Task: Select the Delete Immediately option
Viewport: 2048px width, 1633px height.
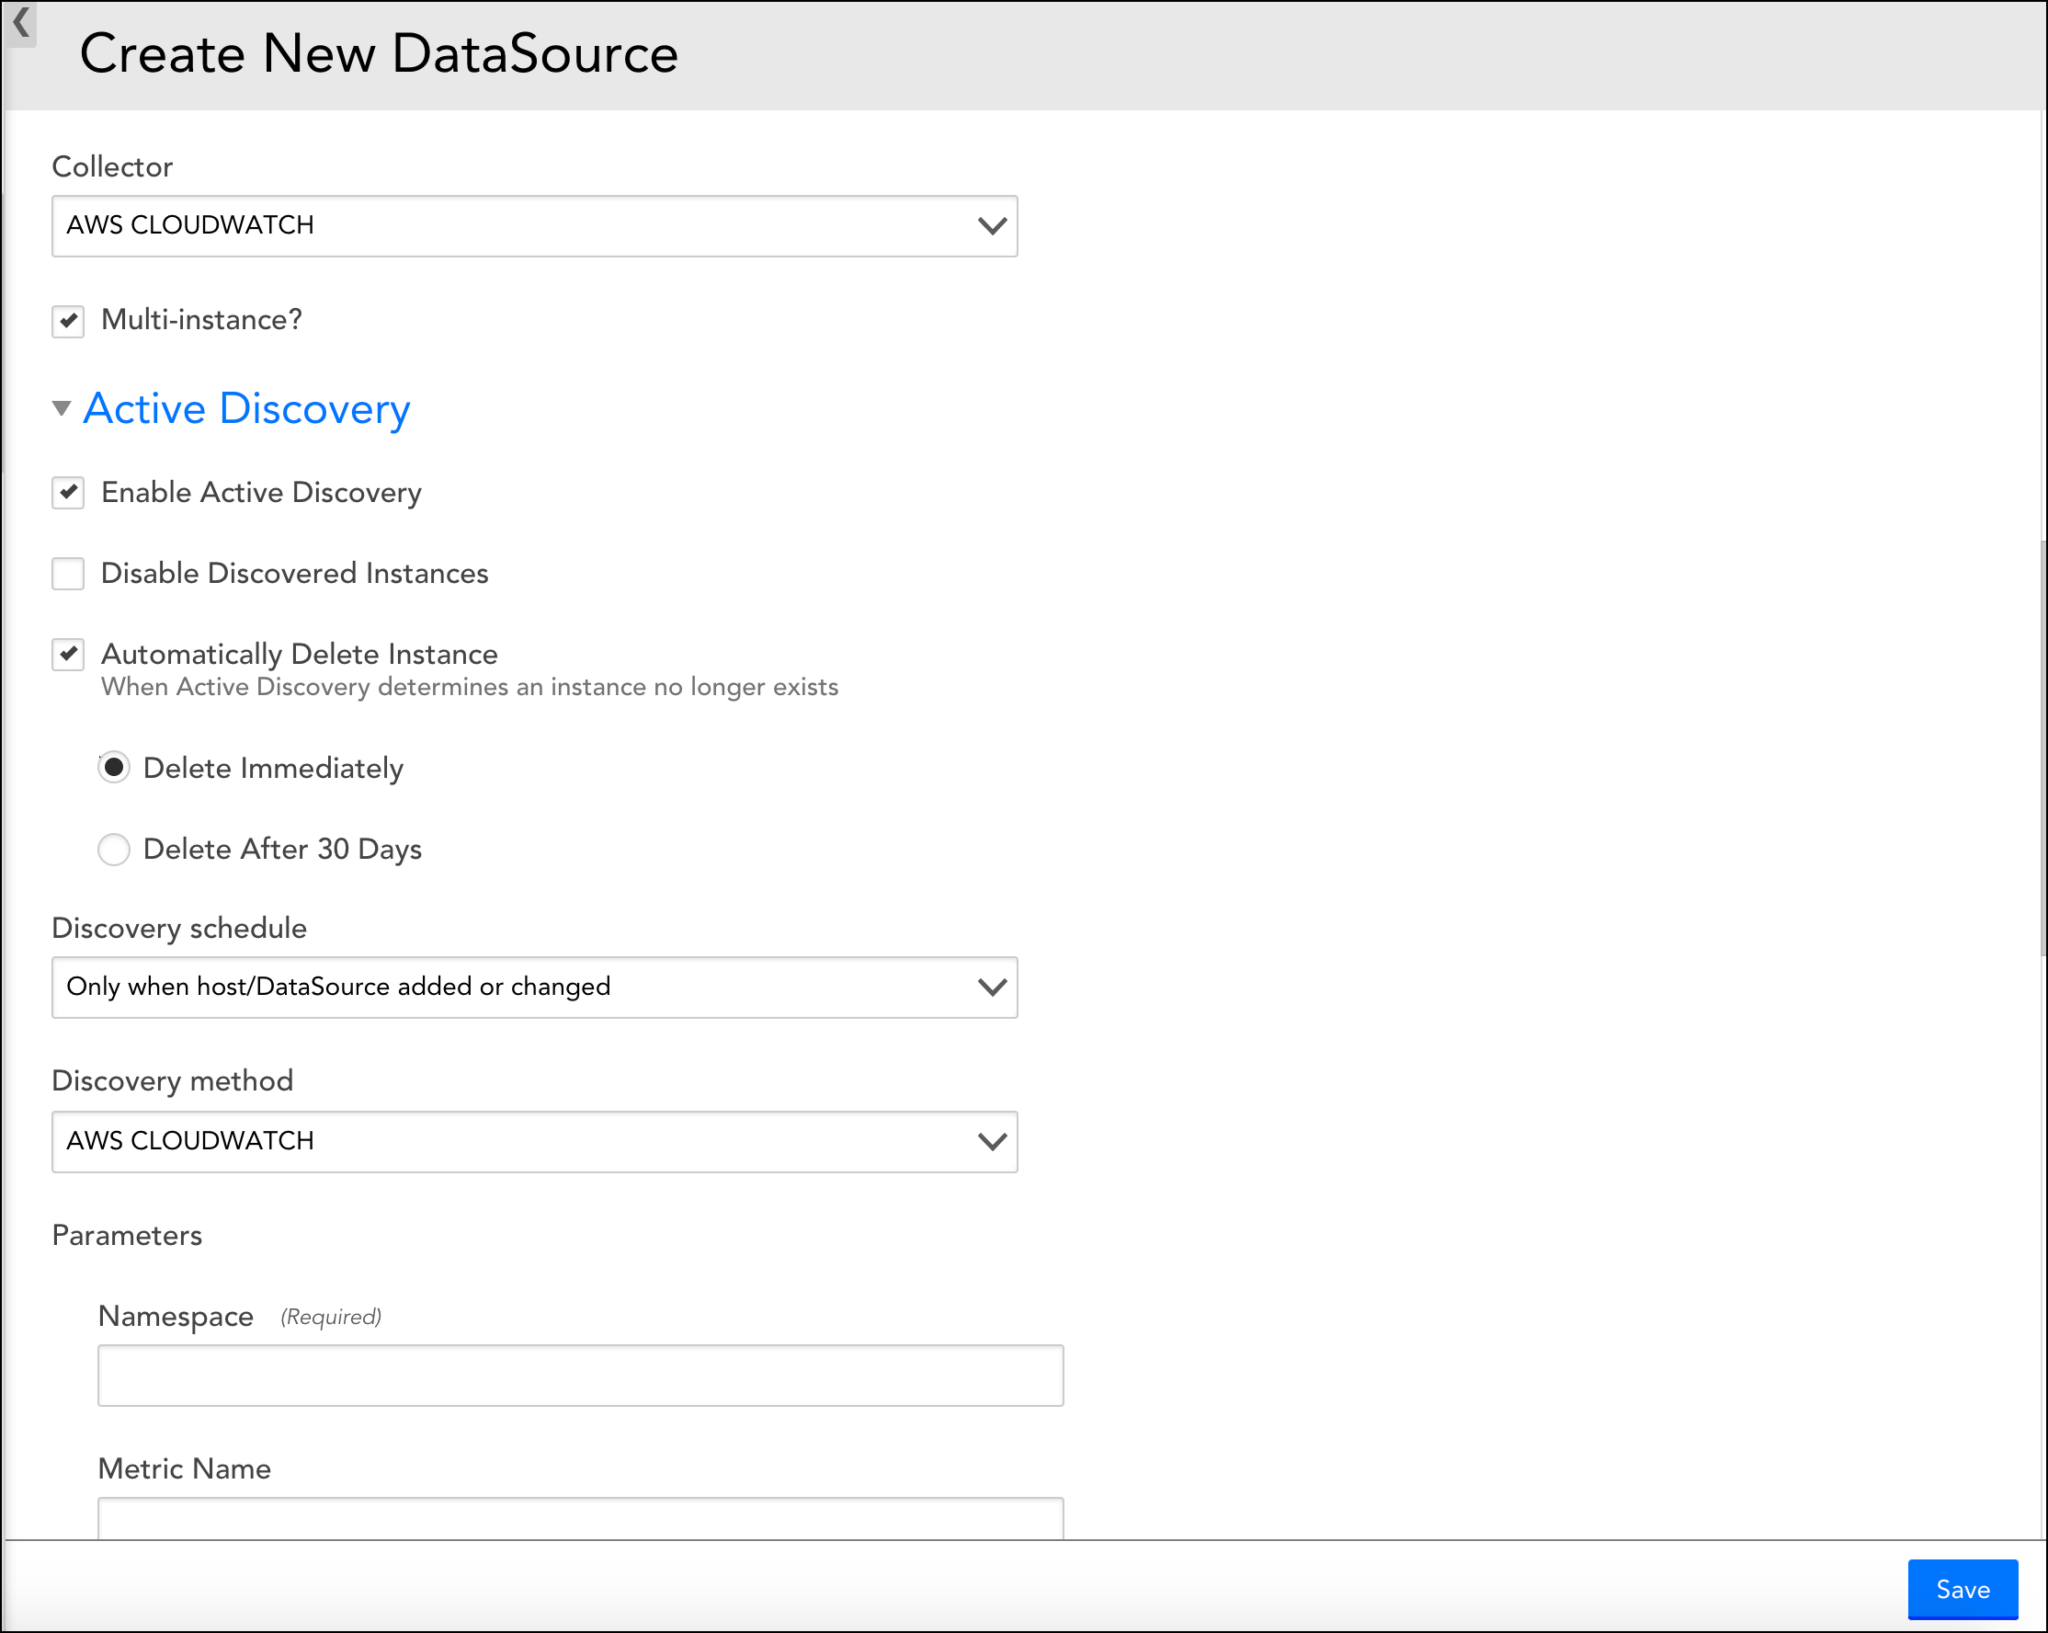Action: [x=114, y=767]
